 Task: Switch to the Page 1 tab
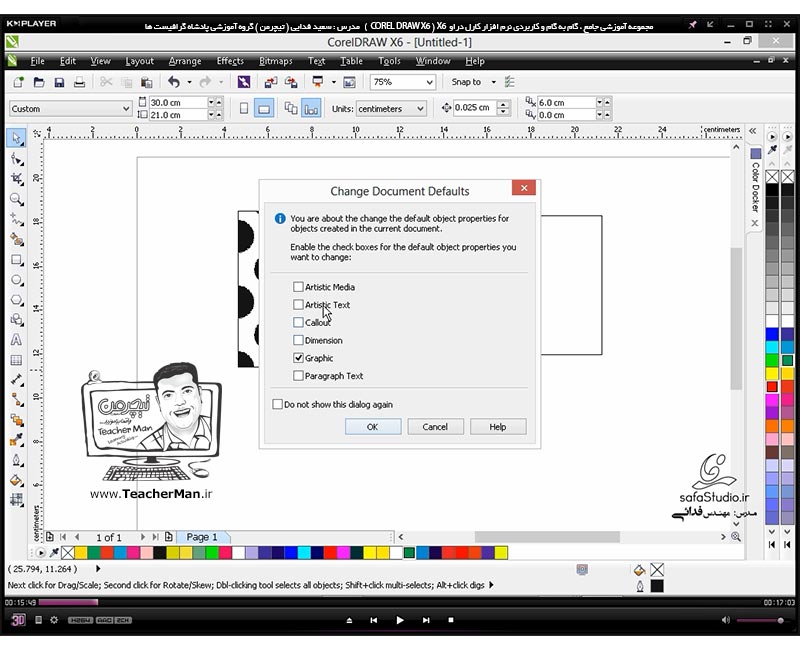tap(202, 537)
